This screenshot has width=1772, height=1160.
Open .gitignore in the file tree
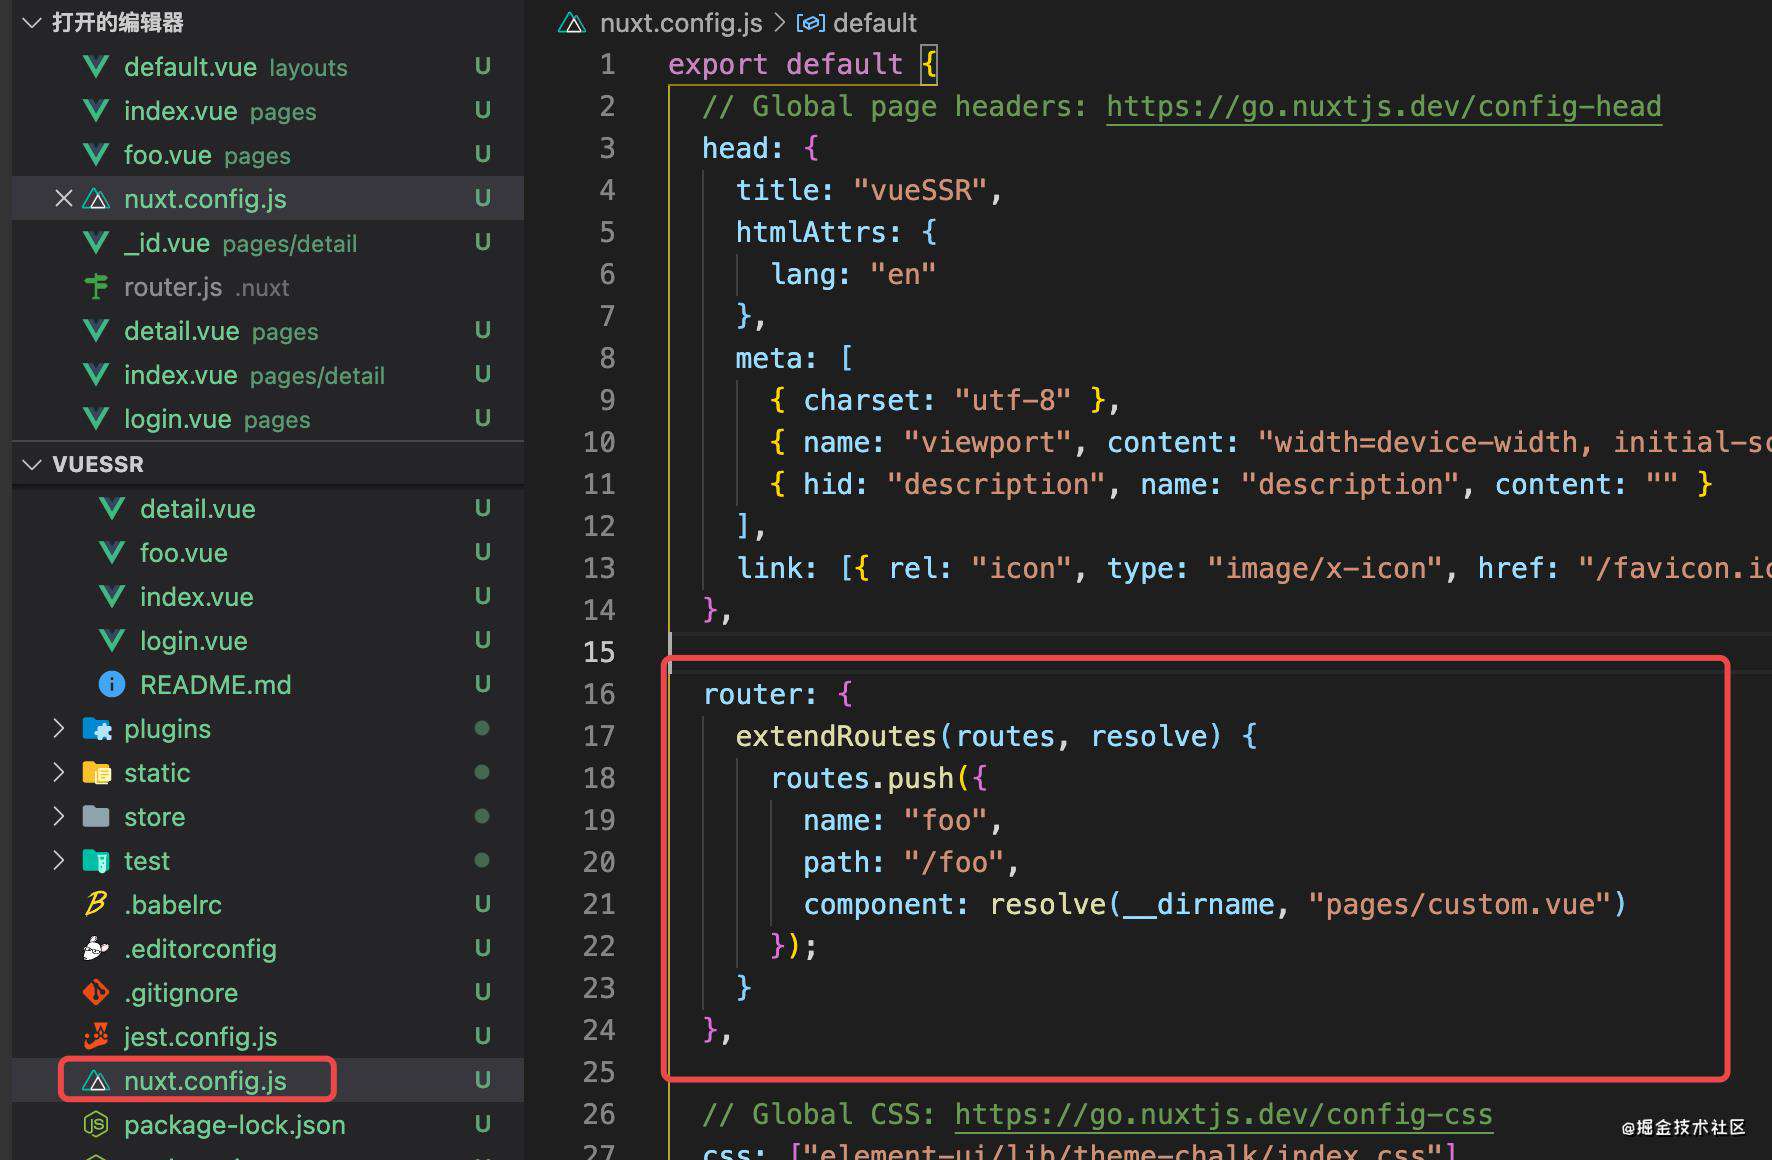[268, 993]
